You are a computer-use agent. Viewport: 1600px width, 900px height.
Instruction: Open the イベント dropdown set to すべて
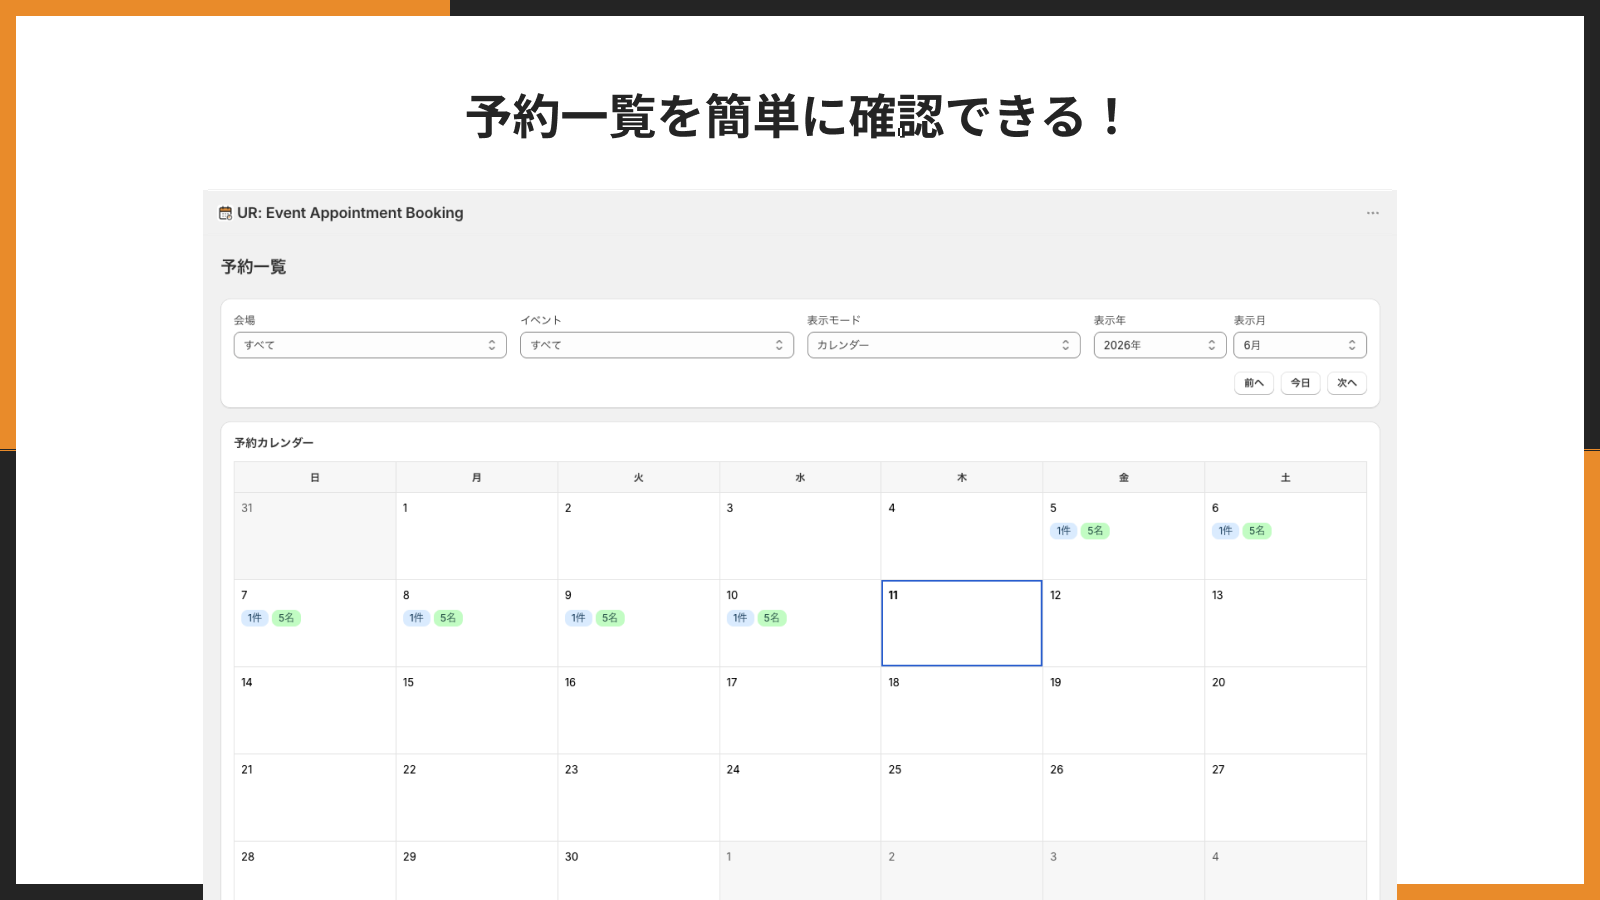(657, 345)
